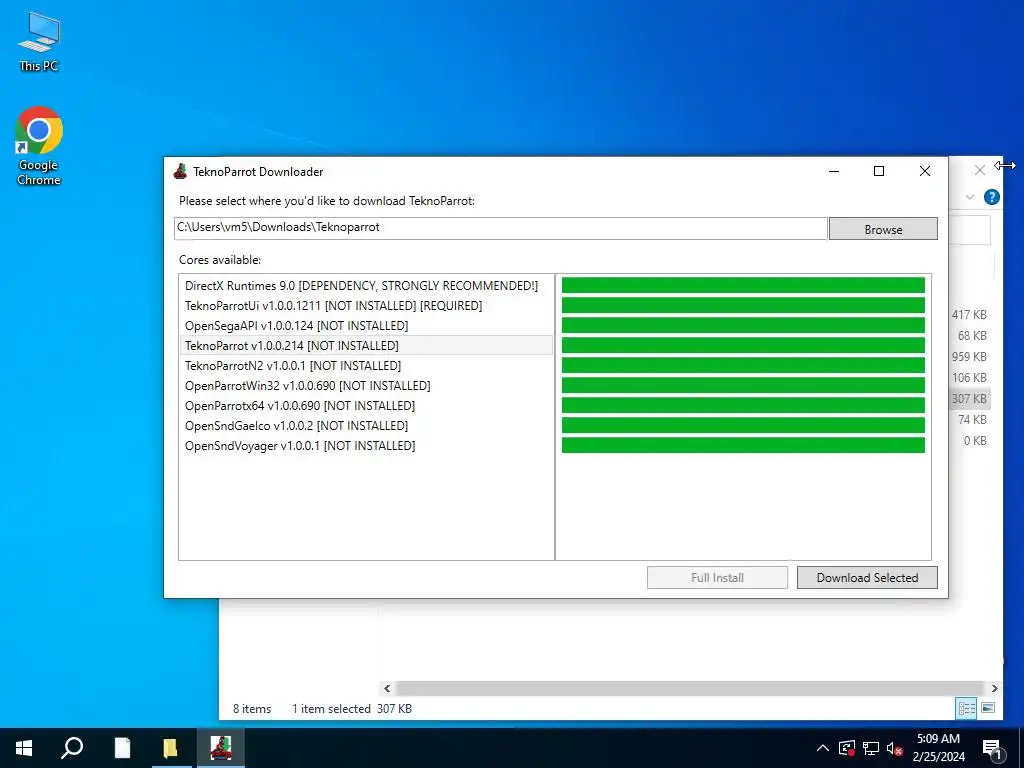Select OpenParrotx64 v1.0.0.690 core
This screenshot has height=768, width=1024.
tap(366, 406)
